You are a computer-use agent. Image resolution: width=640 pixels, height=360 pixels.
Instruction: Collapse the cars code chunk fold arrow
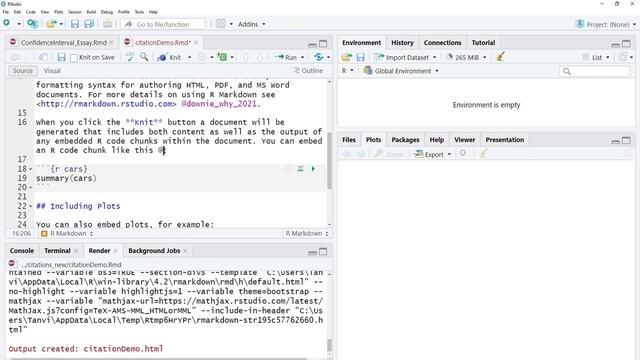(x=31, y=169)
